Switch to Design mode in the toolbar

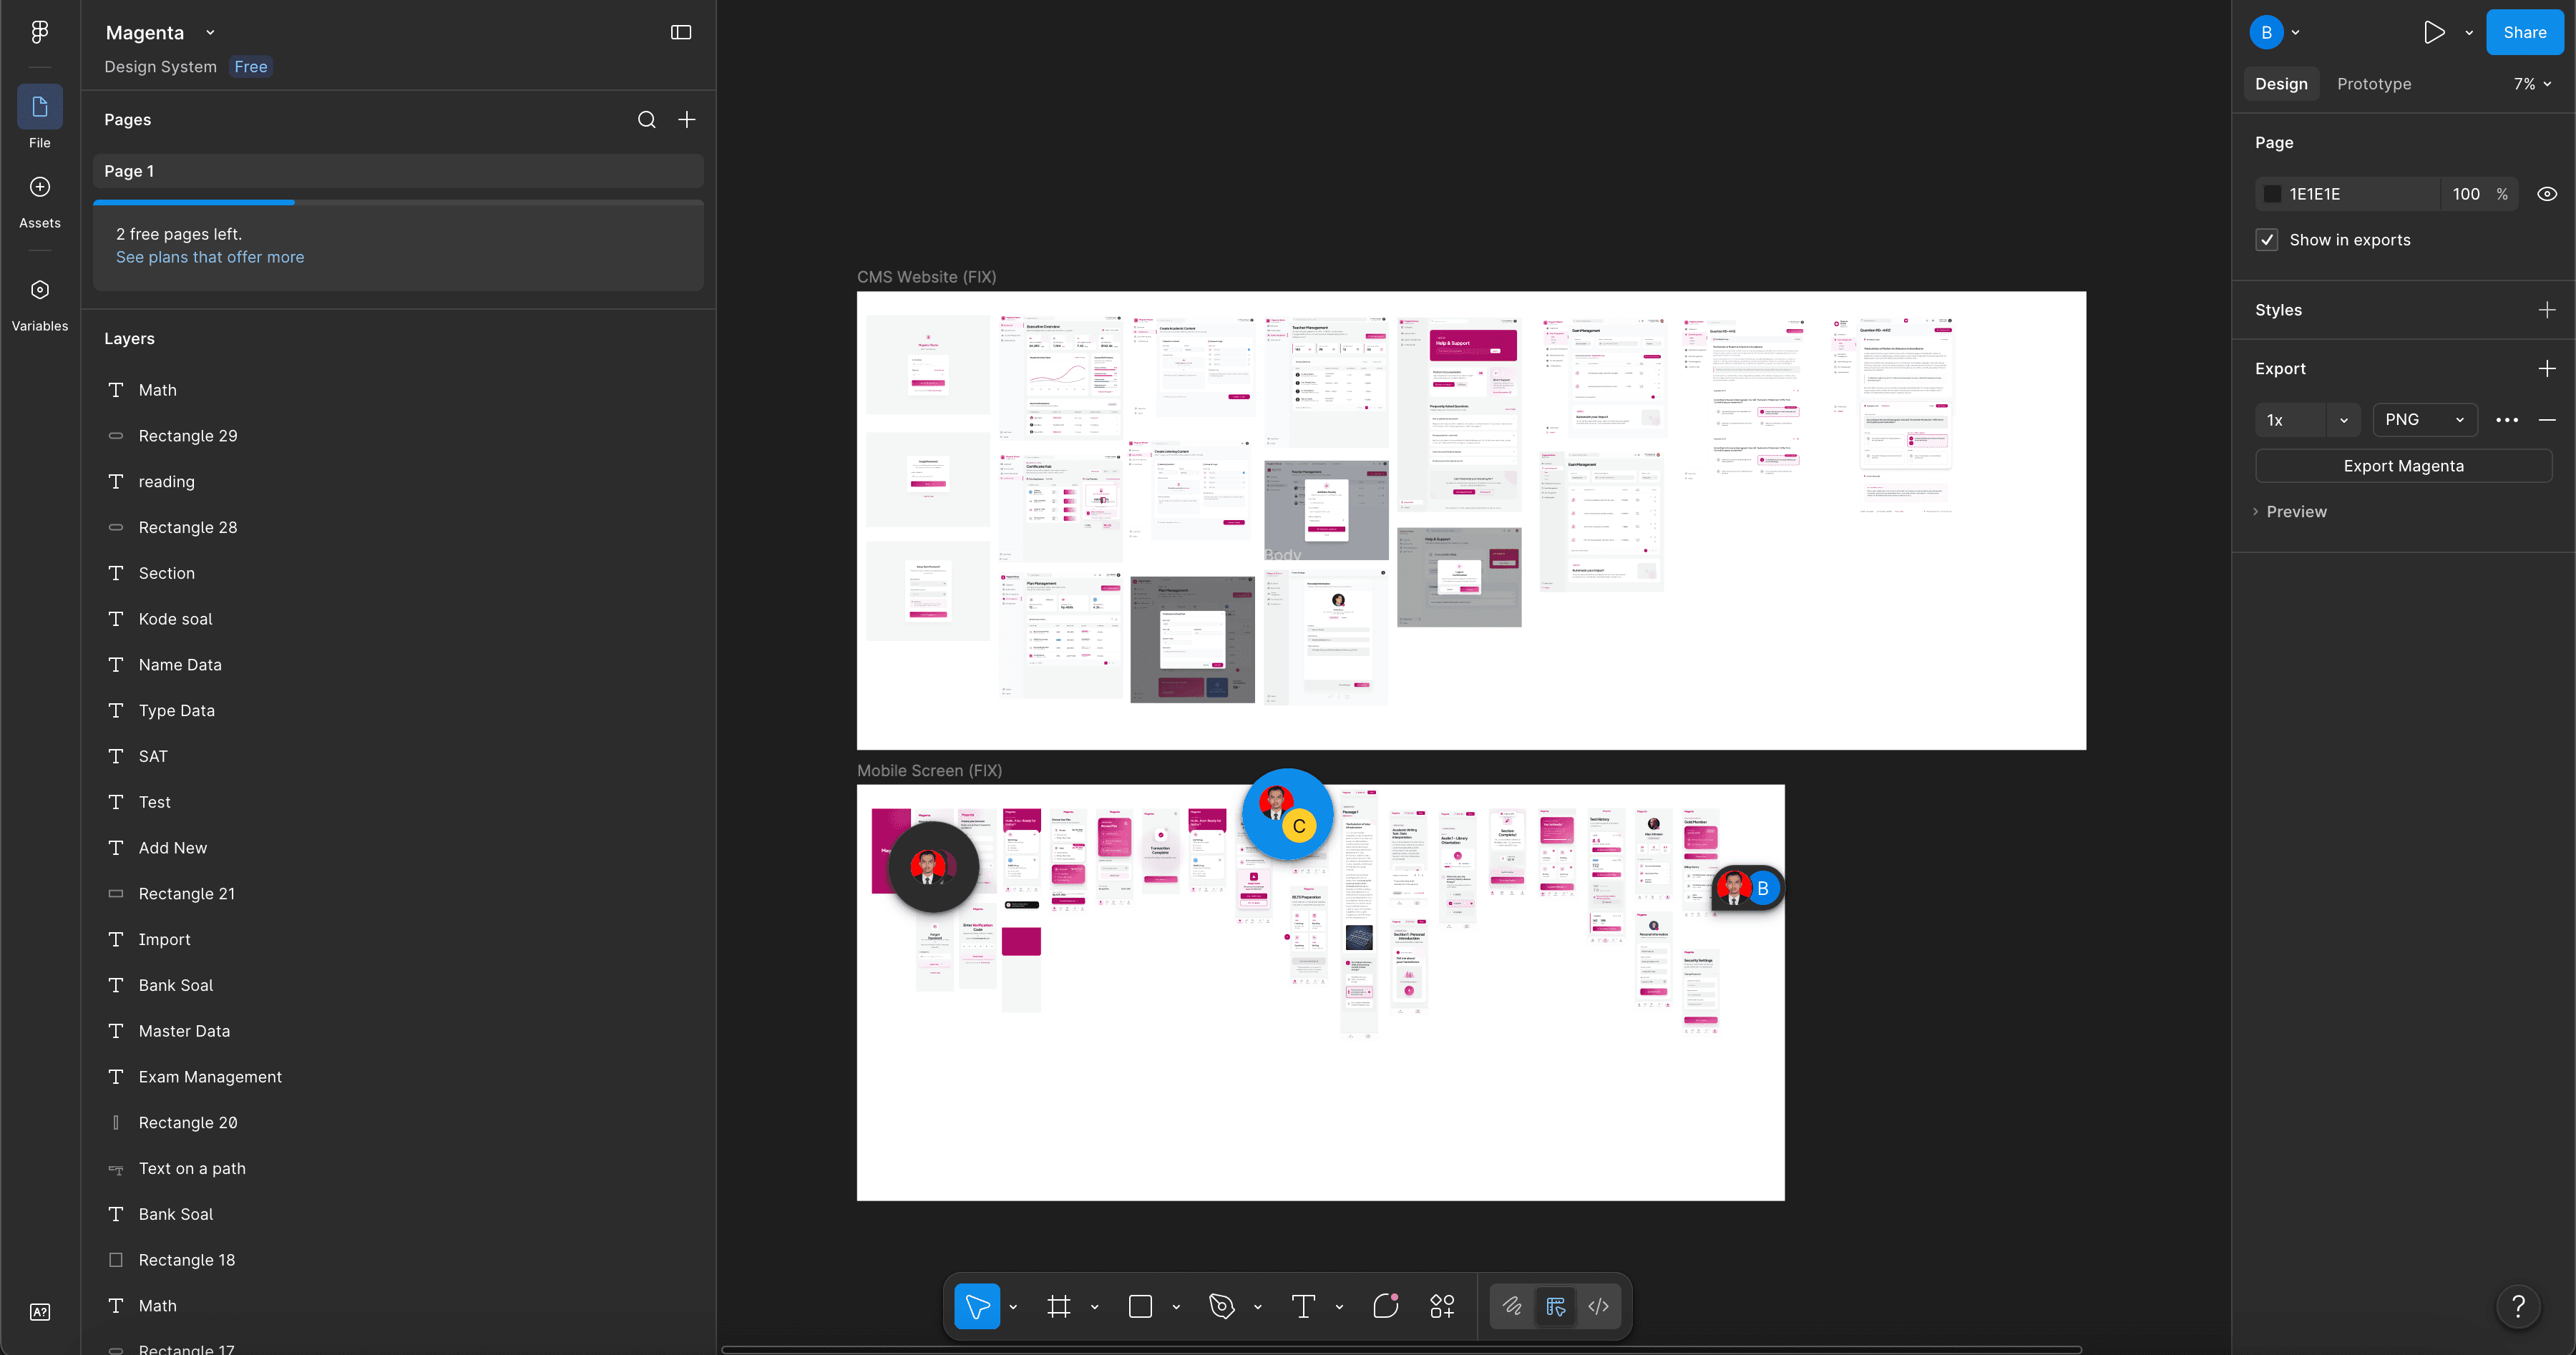[x=1555, y=1306]
